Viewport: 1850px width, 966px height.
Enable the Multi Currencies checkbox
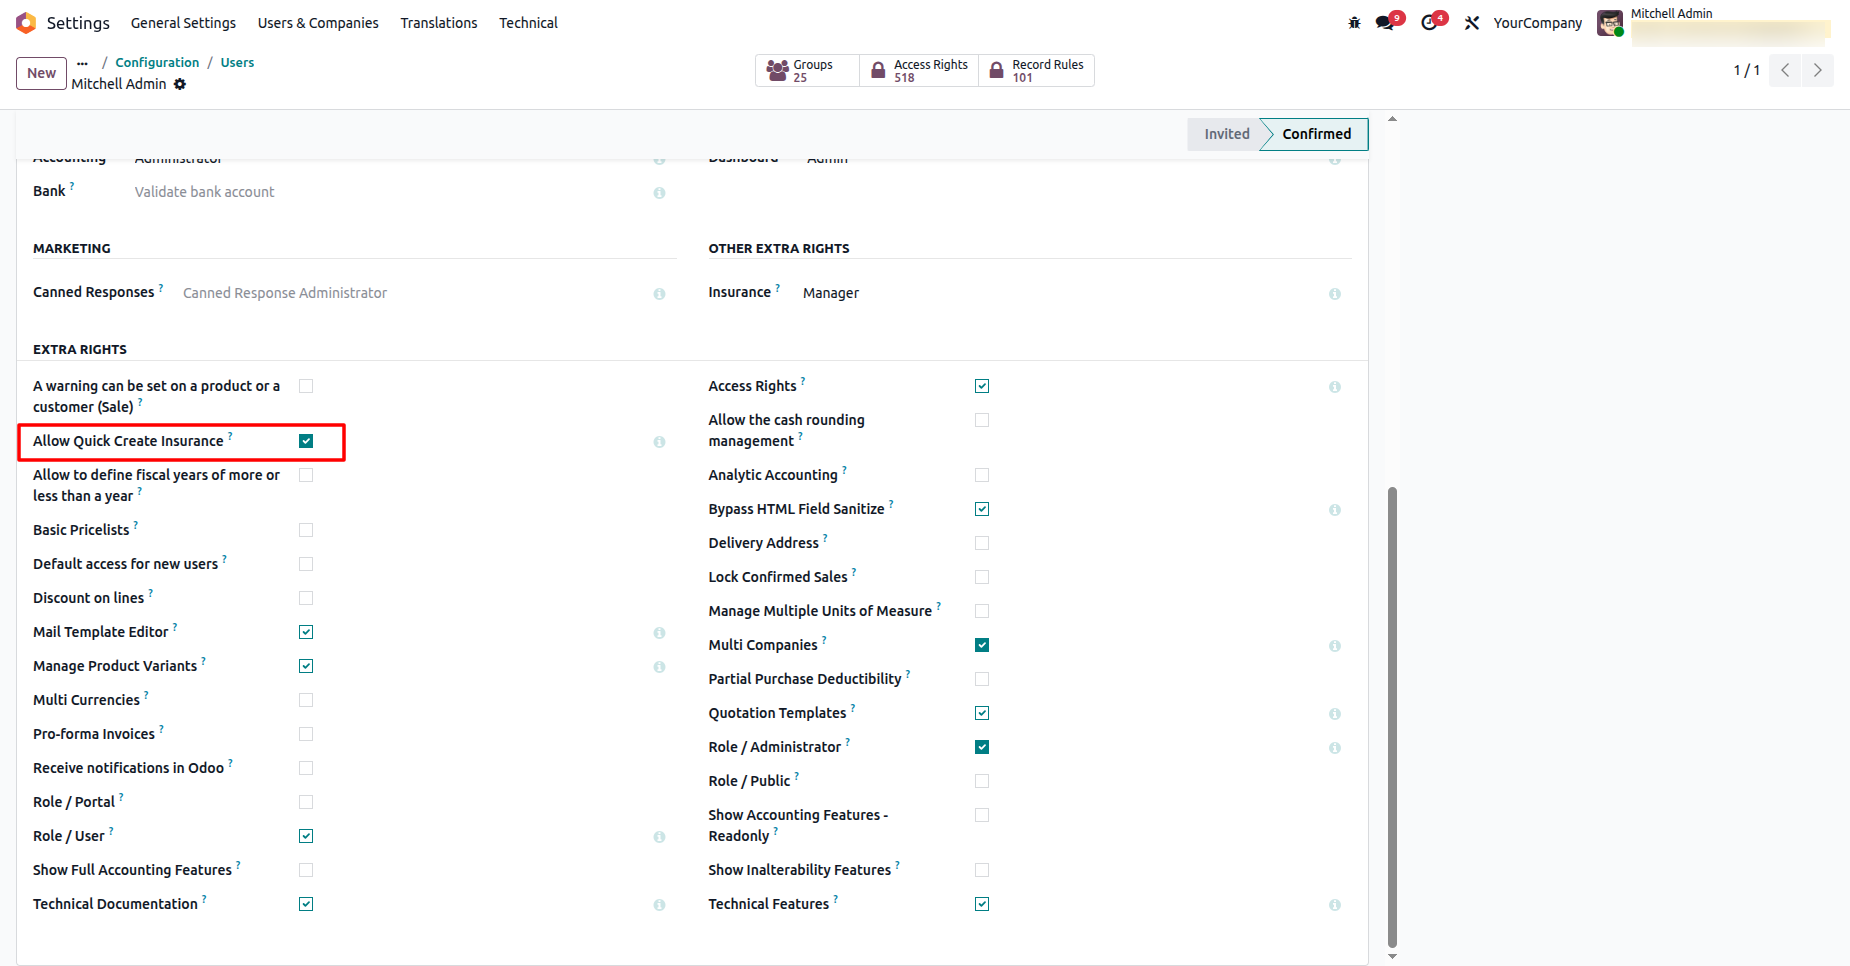(306, 700)
